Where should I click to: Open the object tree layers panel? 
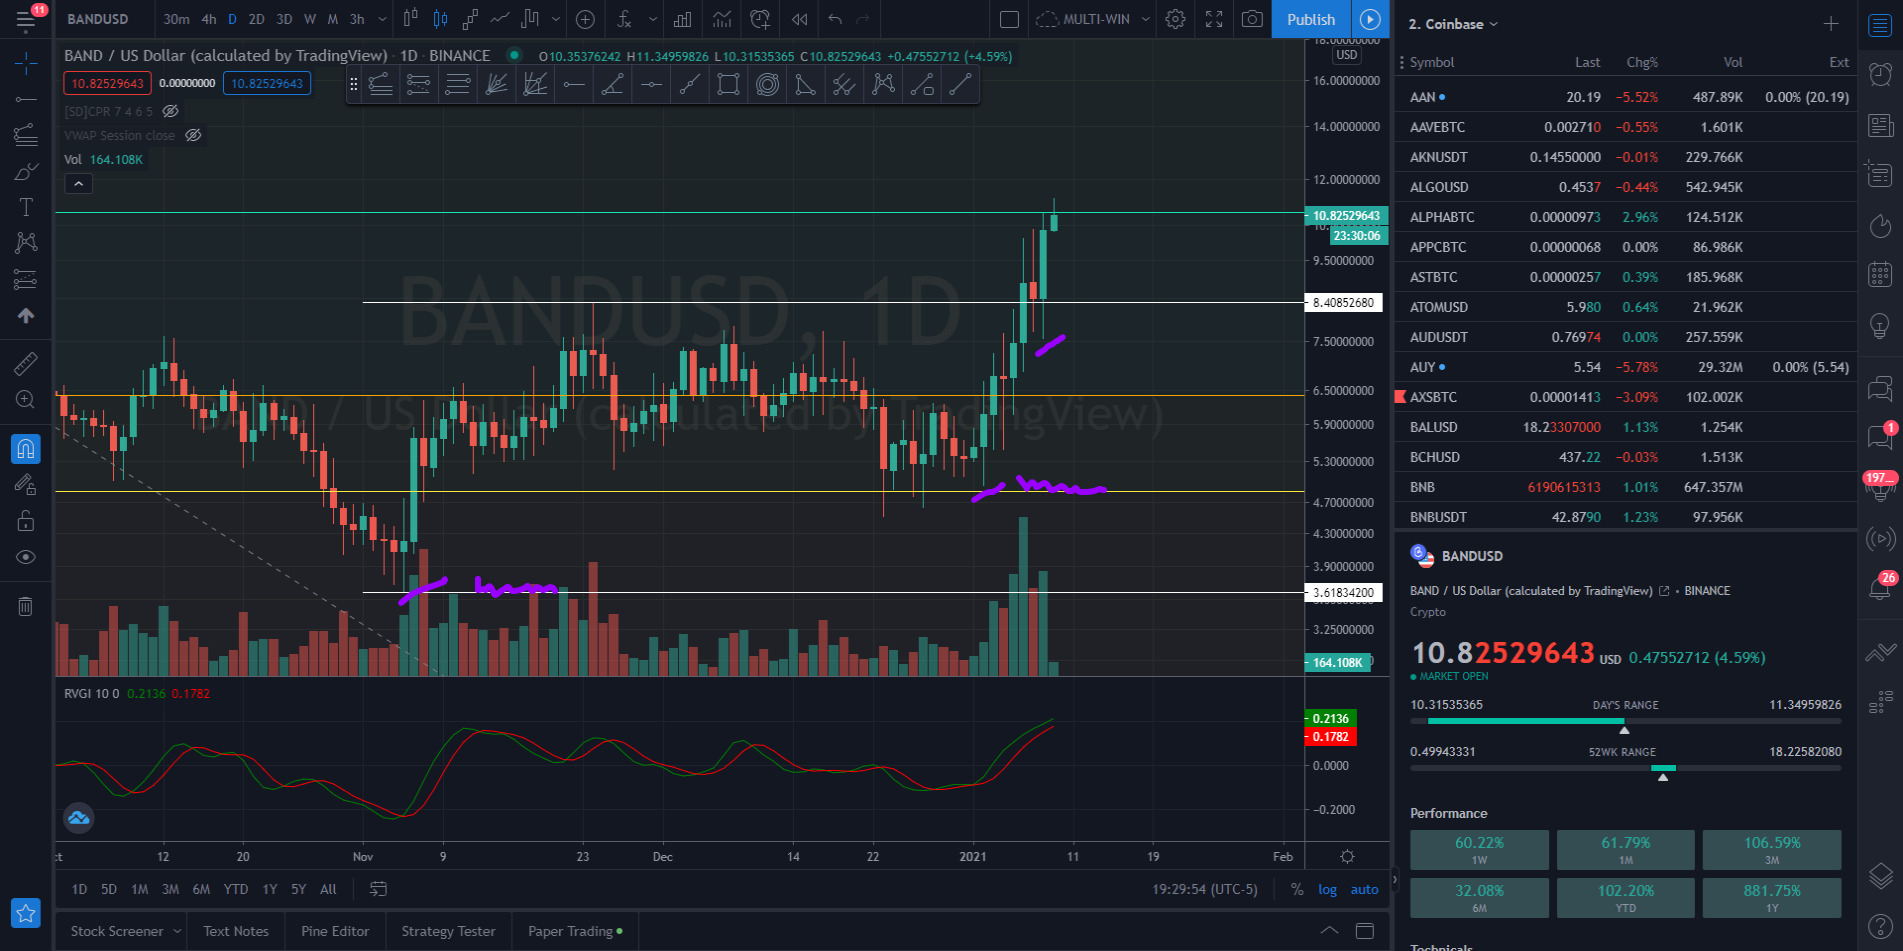[x=1881, y=876]
